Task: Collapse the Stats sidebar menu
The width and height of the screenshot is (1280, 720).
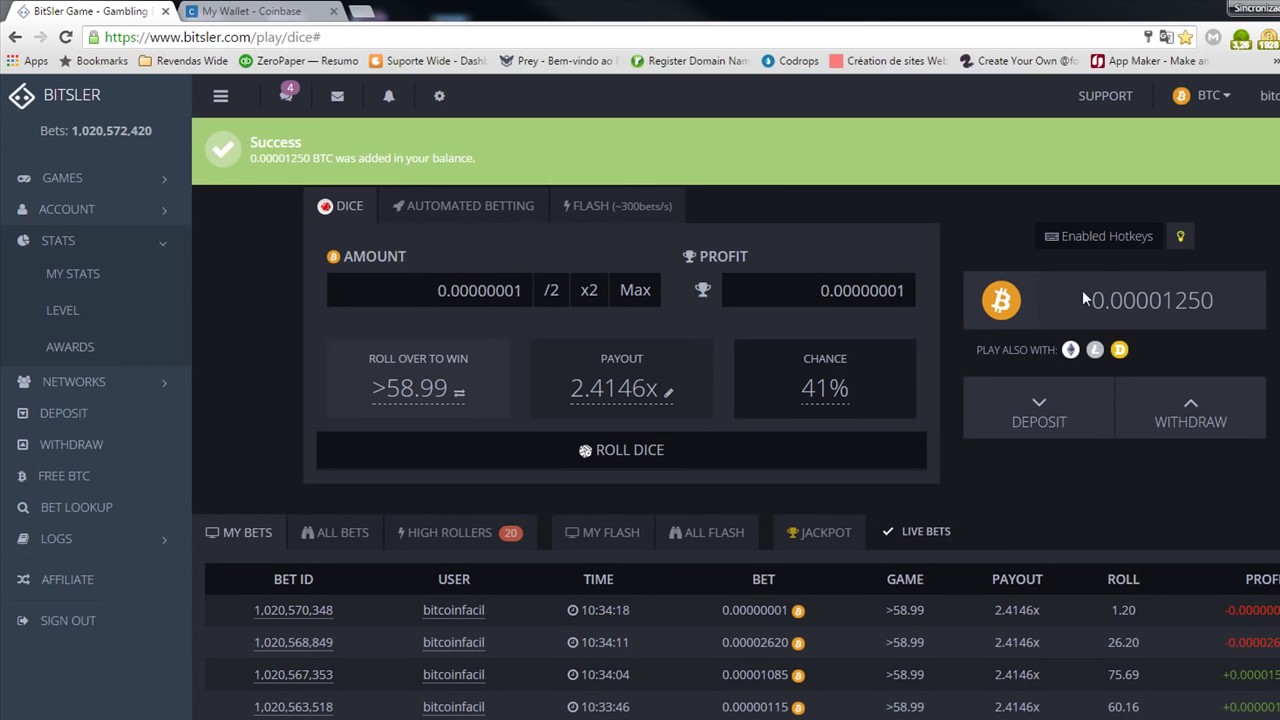Action: [x=93, y=241]
